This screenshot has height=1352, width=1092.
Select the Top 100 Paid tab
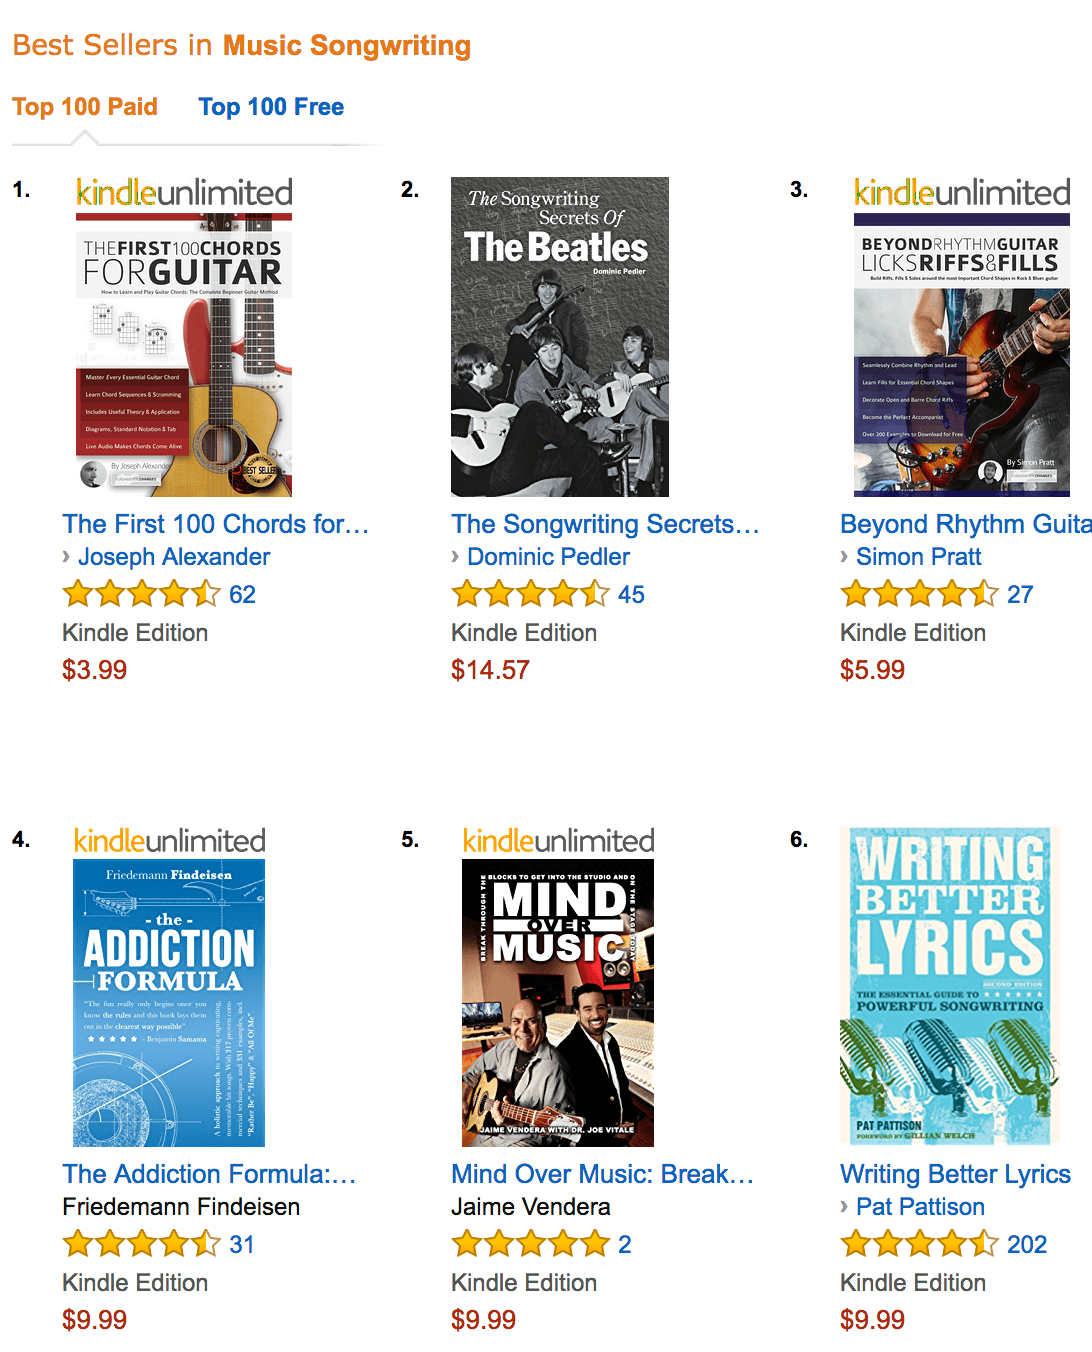(85, 107)
